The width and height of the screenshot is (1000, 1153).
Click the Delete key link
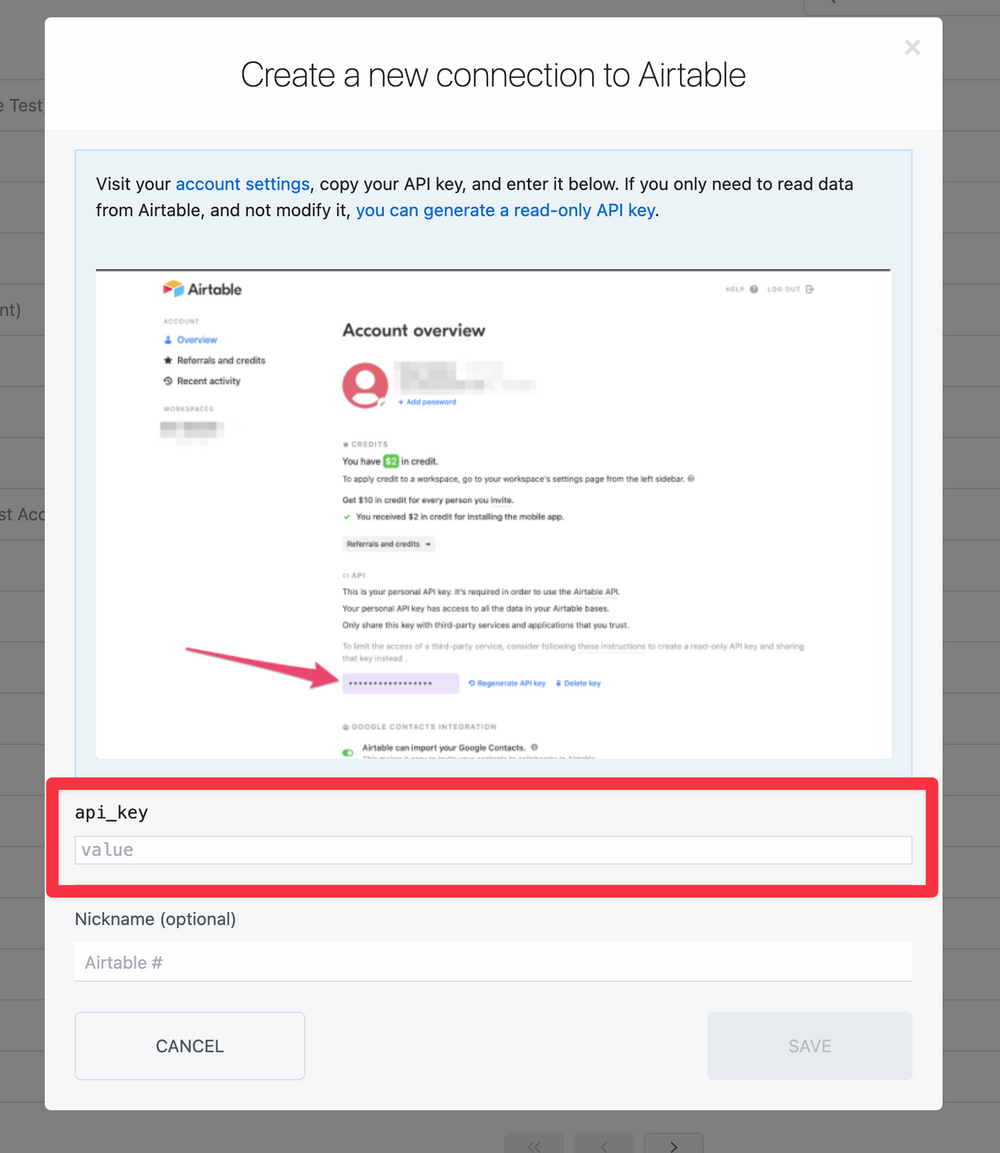(578, 683)
